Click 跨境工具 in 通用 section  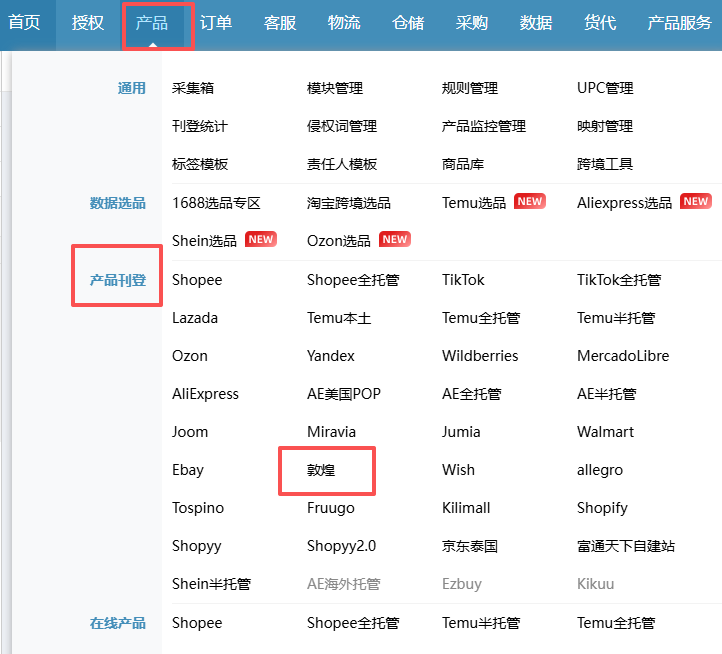pos(605,164)
